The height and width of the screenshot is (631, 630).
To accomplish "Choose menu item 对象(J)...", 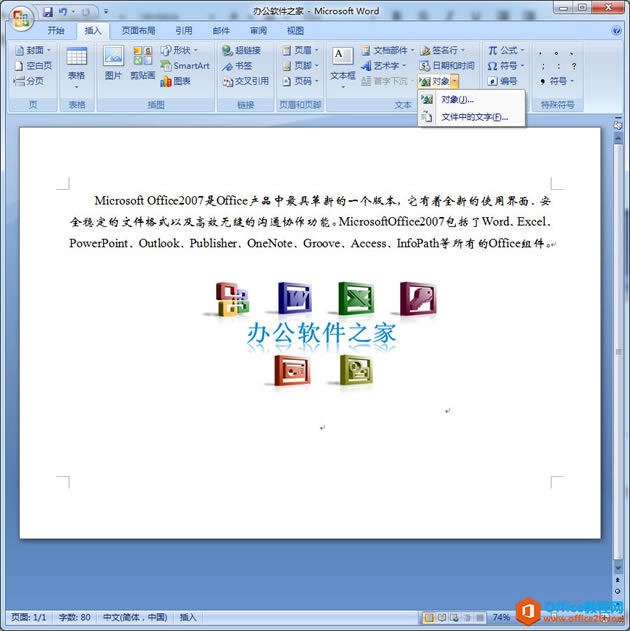I will pos(471,99).
